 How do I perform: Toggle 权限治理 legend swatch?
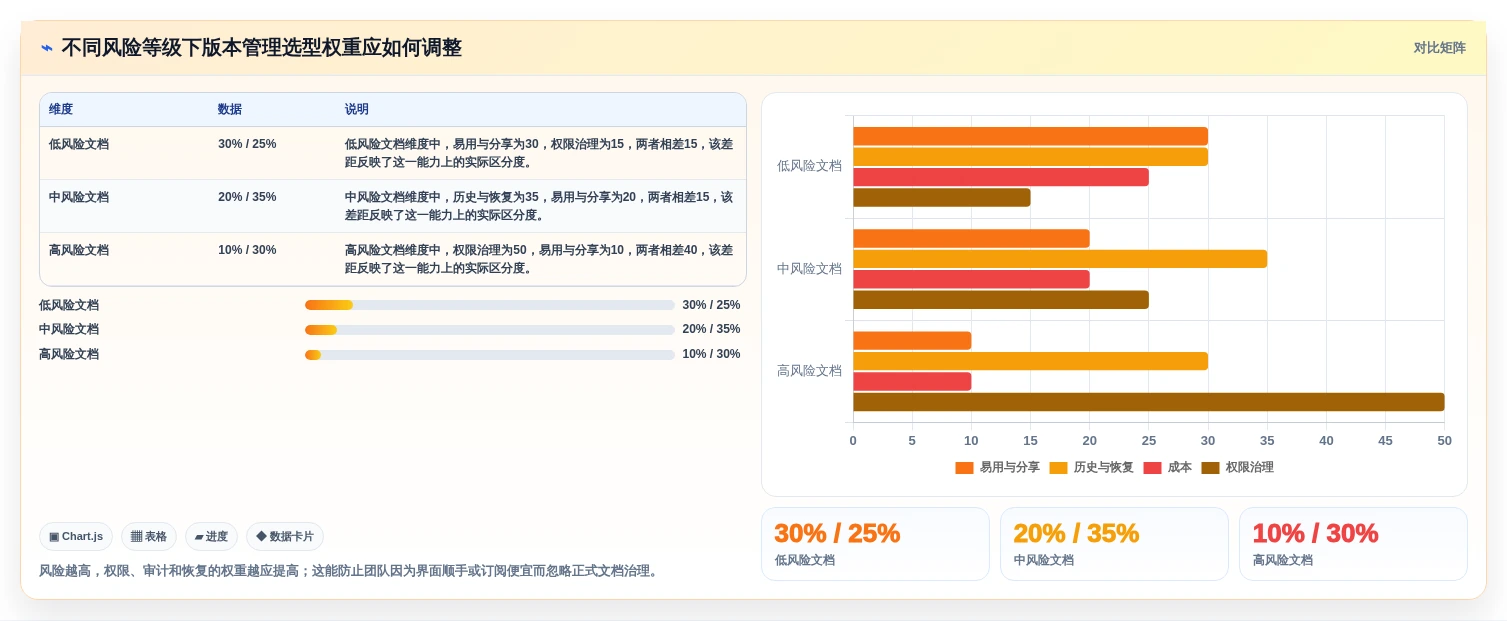[1210, 468]
